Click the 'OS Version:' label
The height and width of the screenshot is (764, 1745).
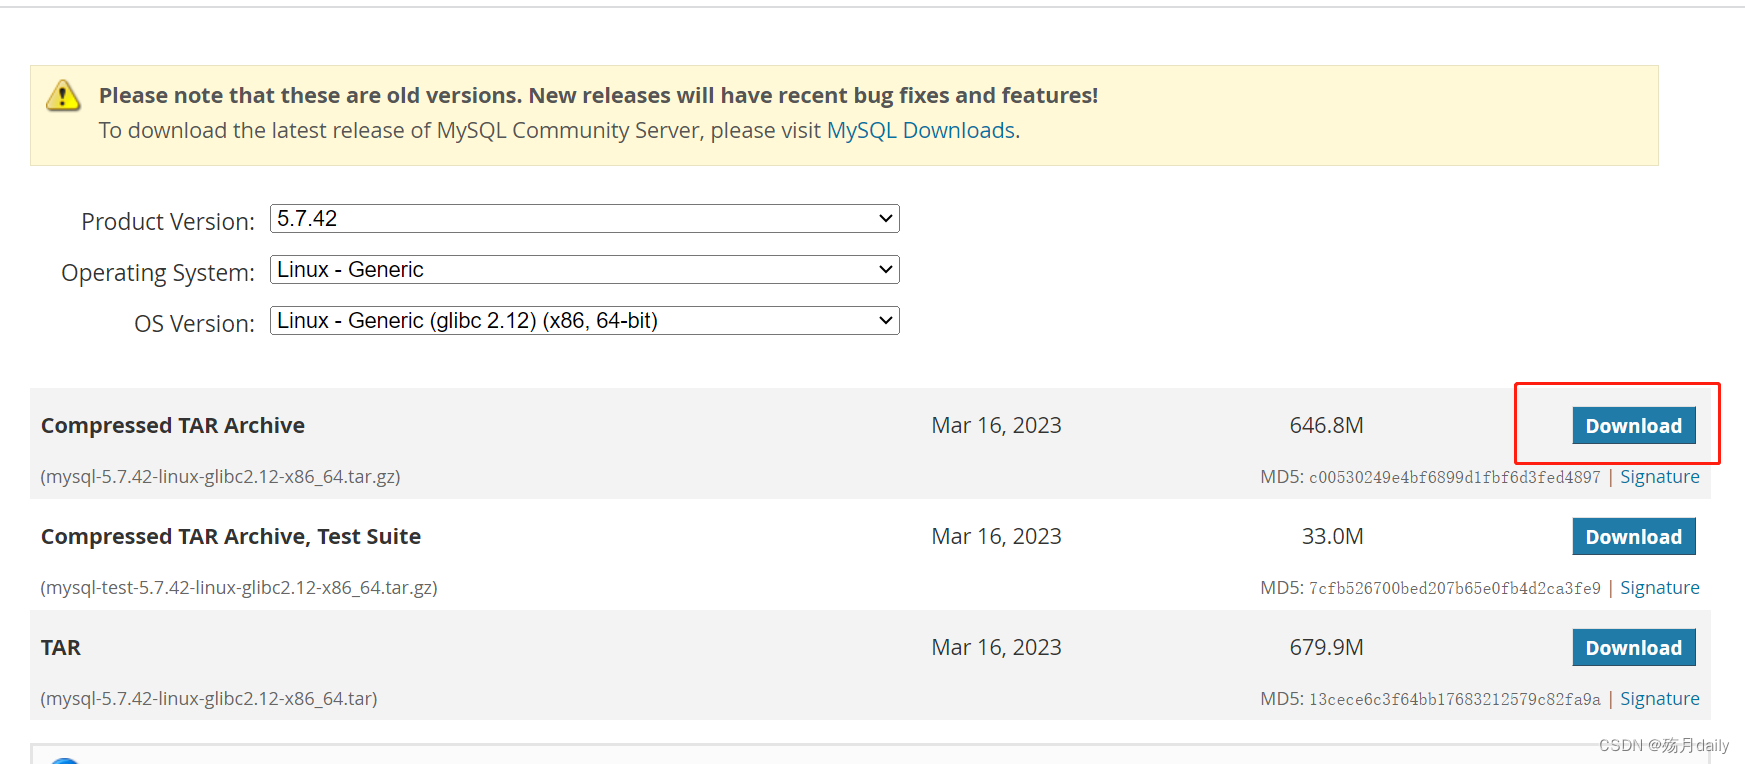[195, 324]
